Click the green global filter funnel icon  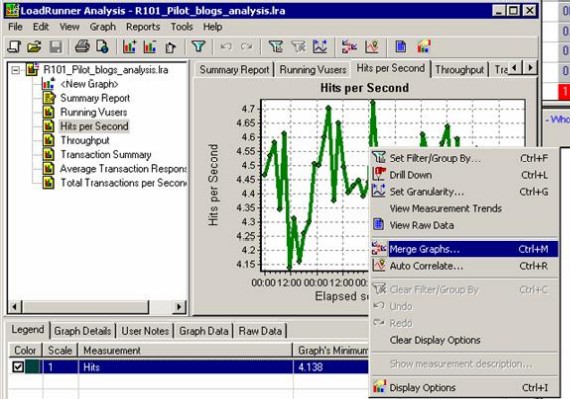198,46
